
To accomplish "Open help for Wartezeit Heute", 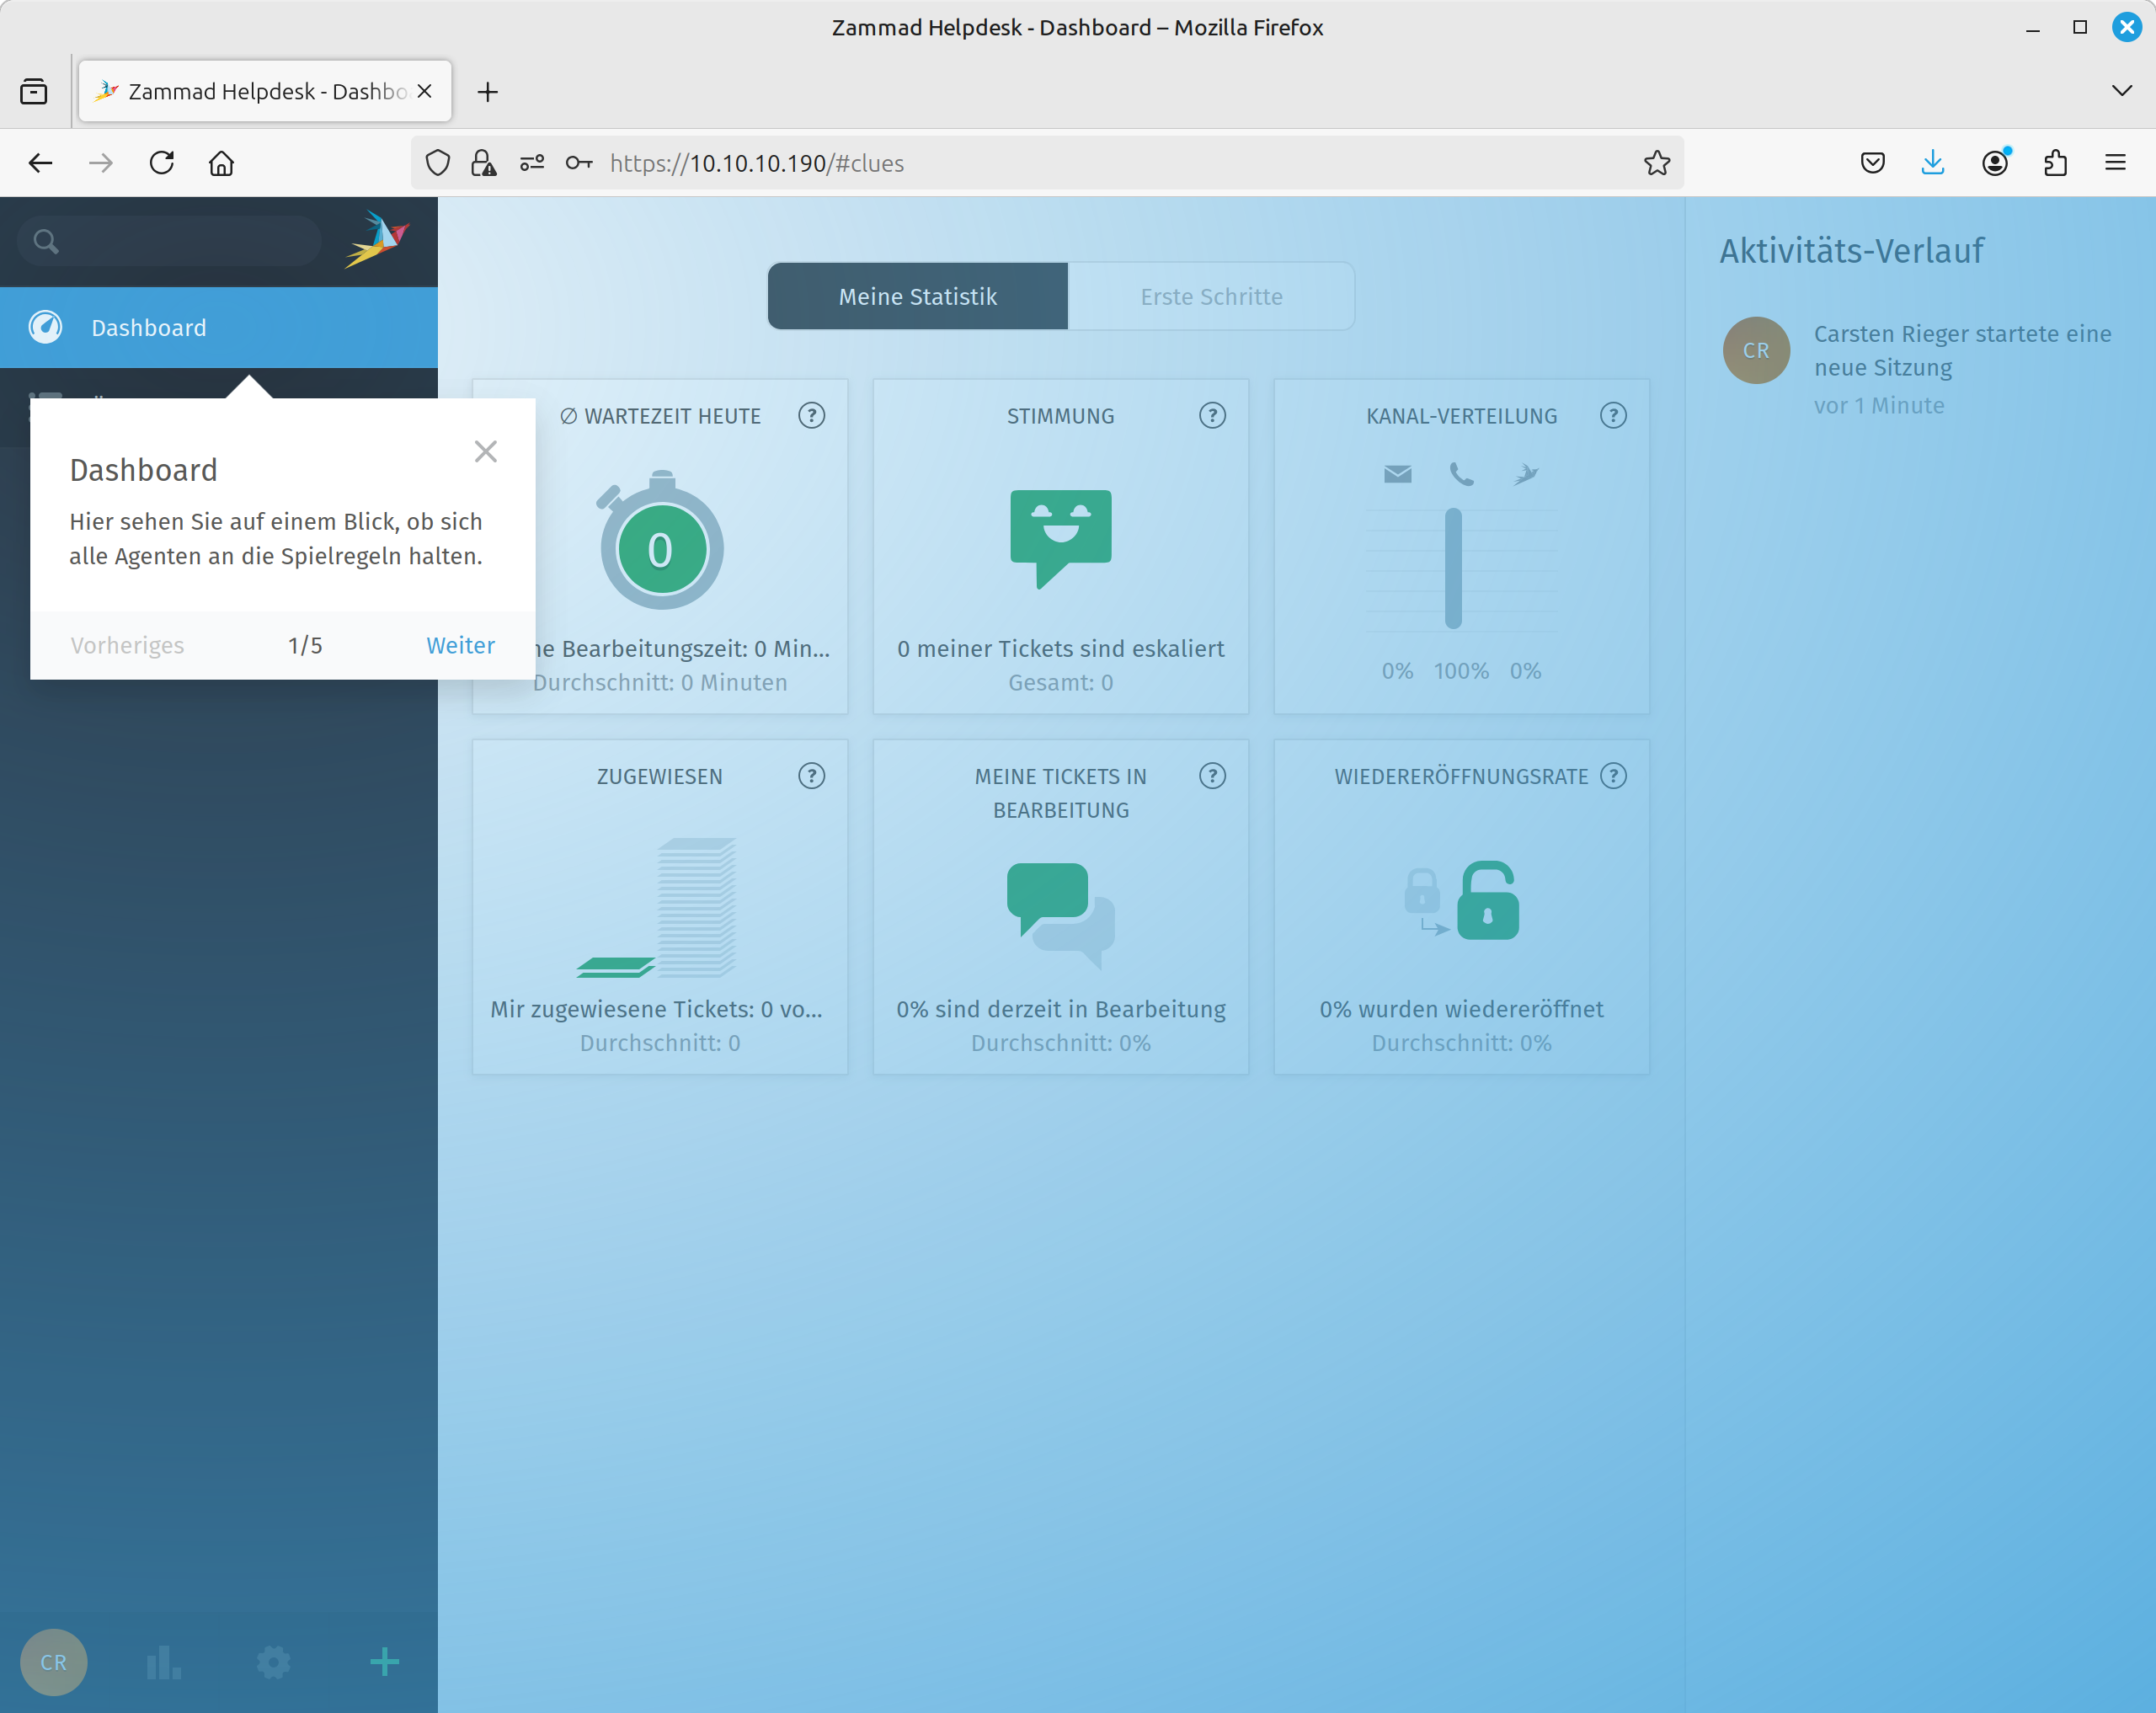I will [x=811, y=416].
